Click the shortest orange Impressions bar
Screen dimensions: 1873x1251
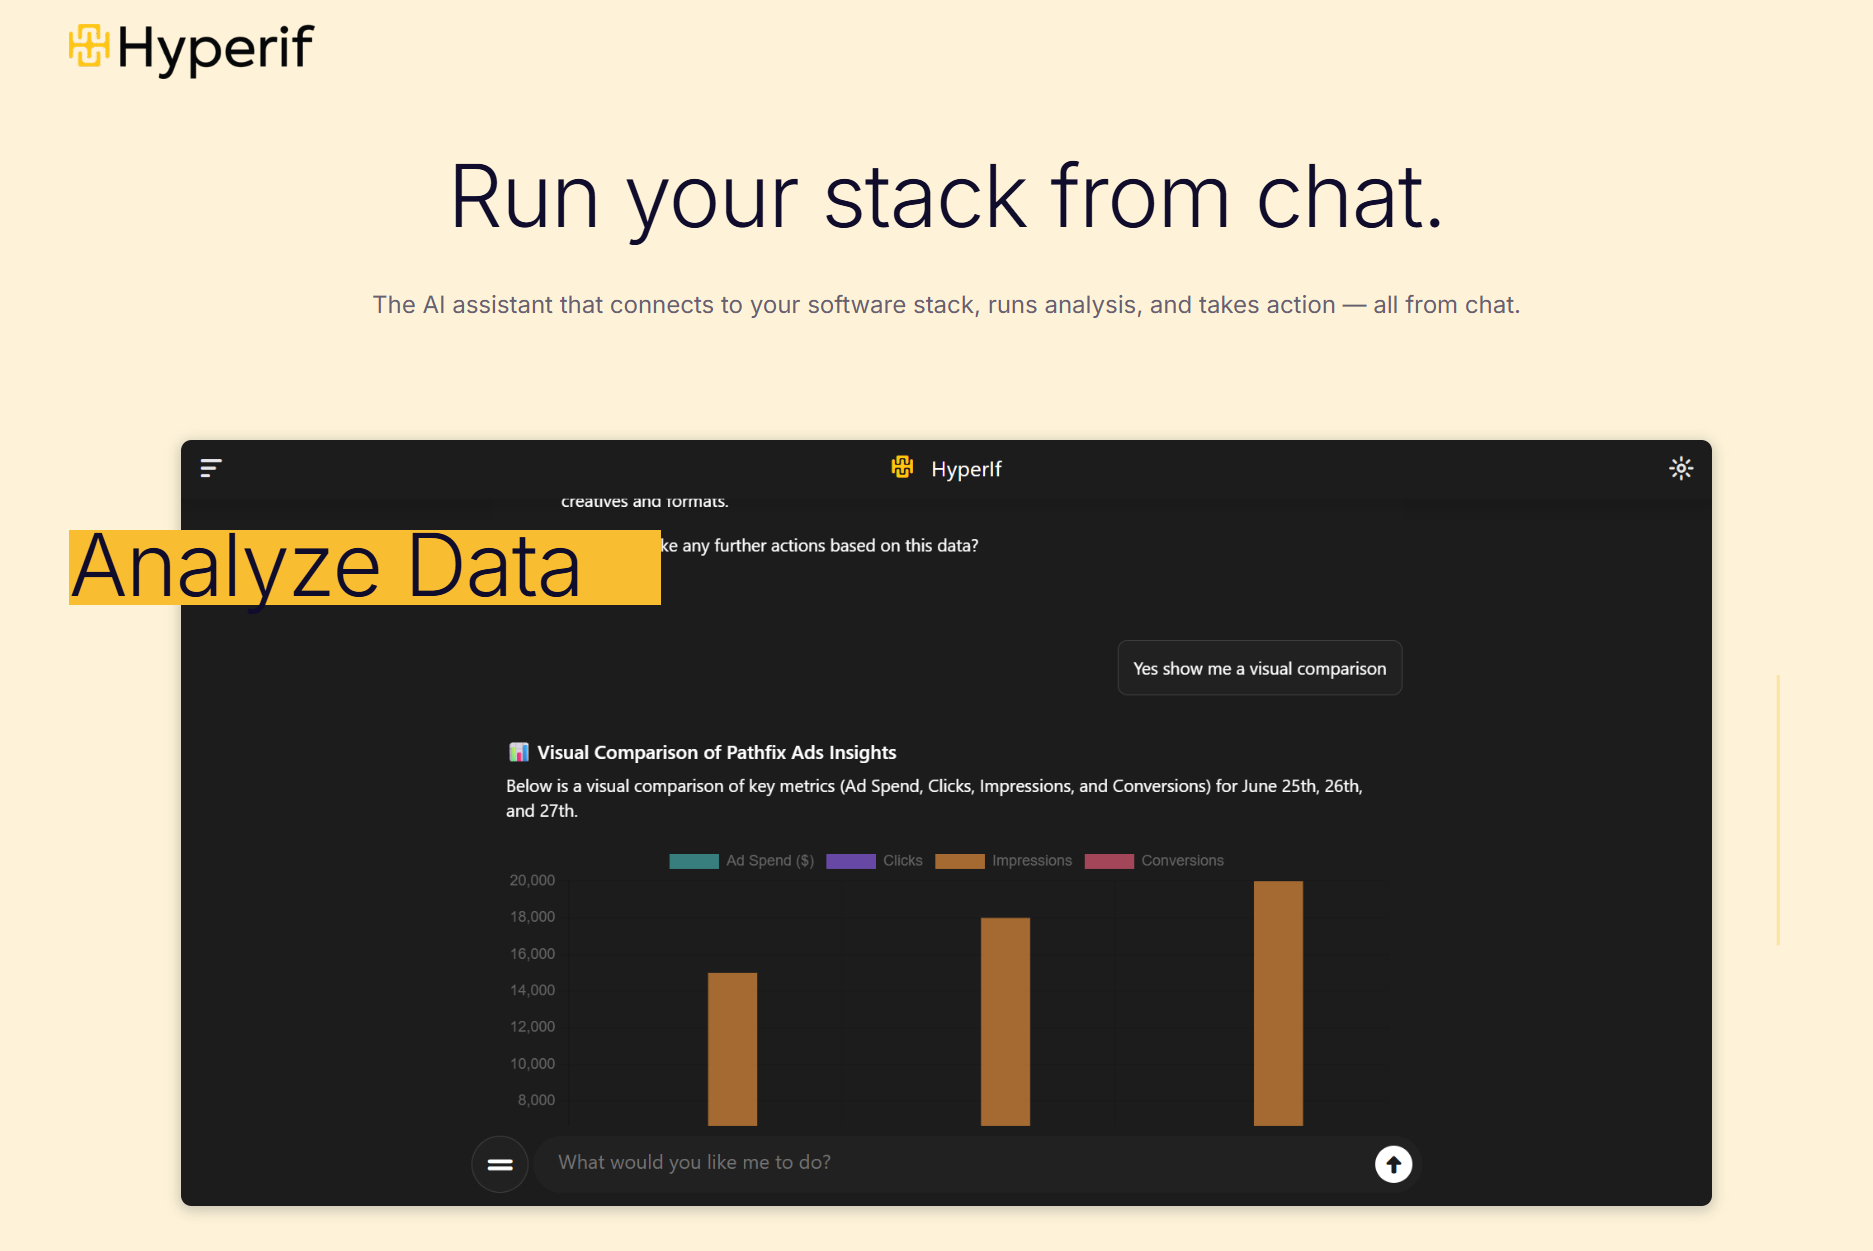(x=732, y=1048)
